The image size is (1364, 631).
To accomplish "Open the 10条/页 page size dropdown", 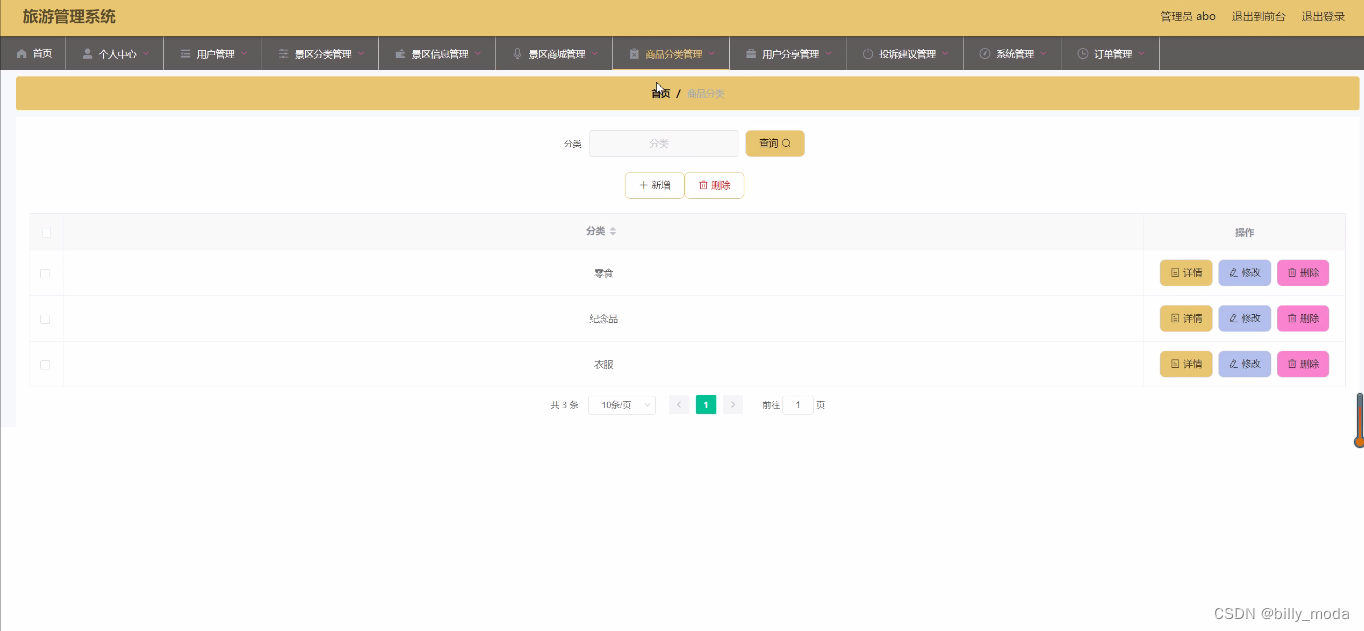I will tap(622, 405).
